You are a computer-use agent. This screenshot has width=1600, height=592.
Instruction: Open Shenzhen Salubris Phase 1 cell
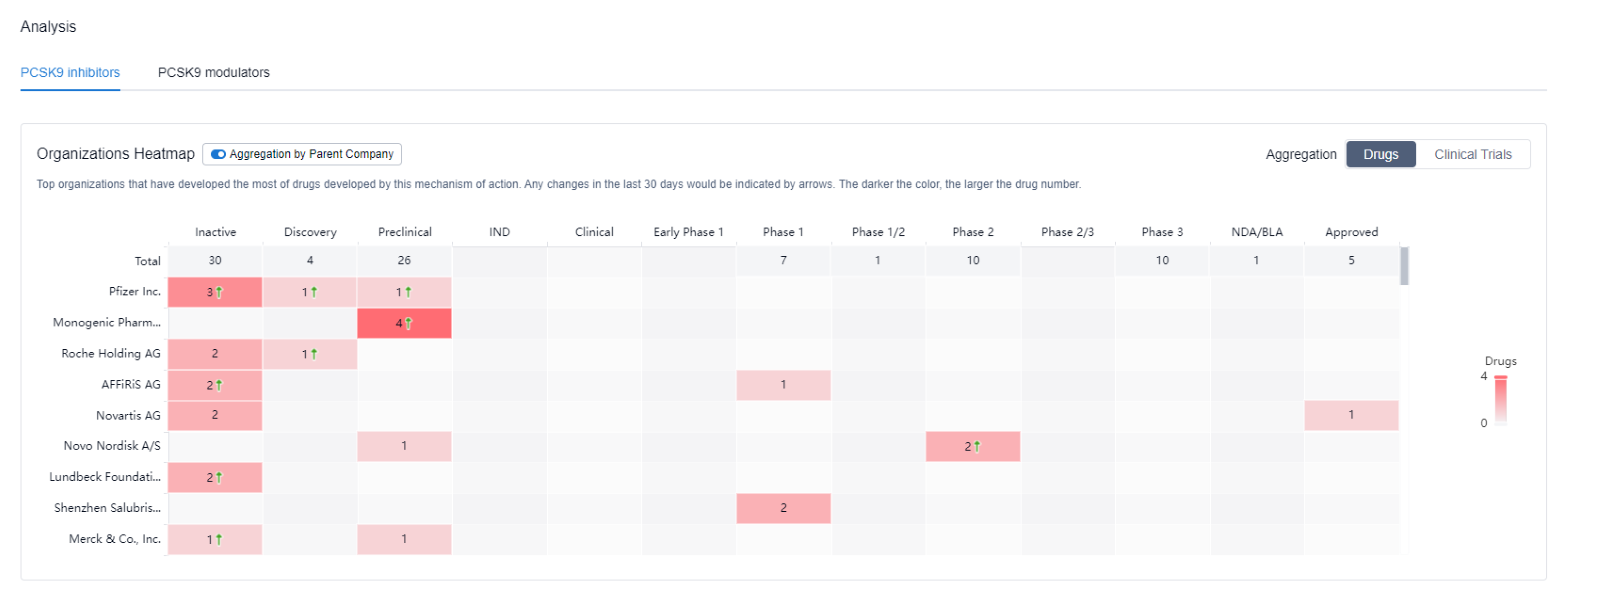pos(783,508)
